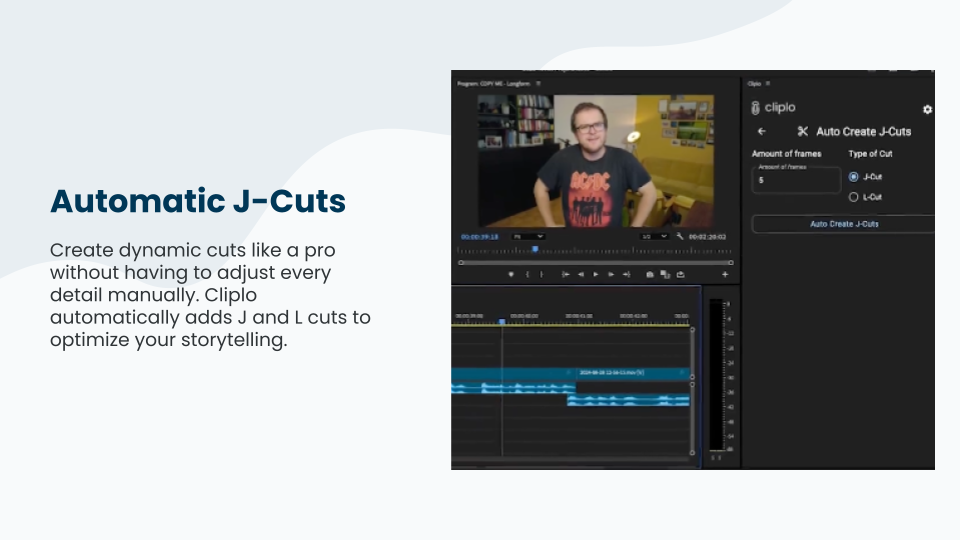Viewport: 960px width, 540px height.
Task: Click right handle of monitor zoom bar
Action: pos(730,263)
